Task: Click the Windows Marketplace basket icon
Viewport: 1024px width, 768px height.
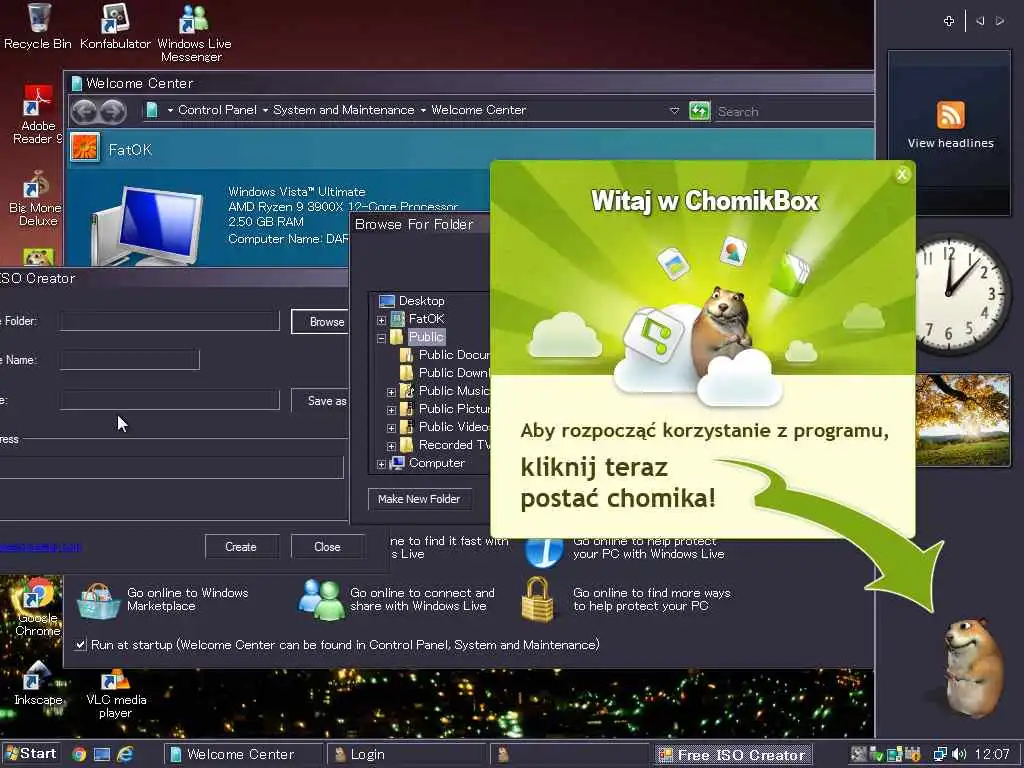Action: pos(98,600)
